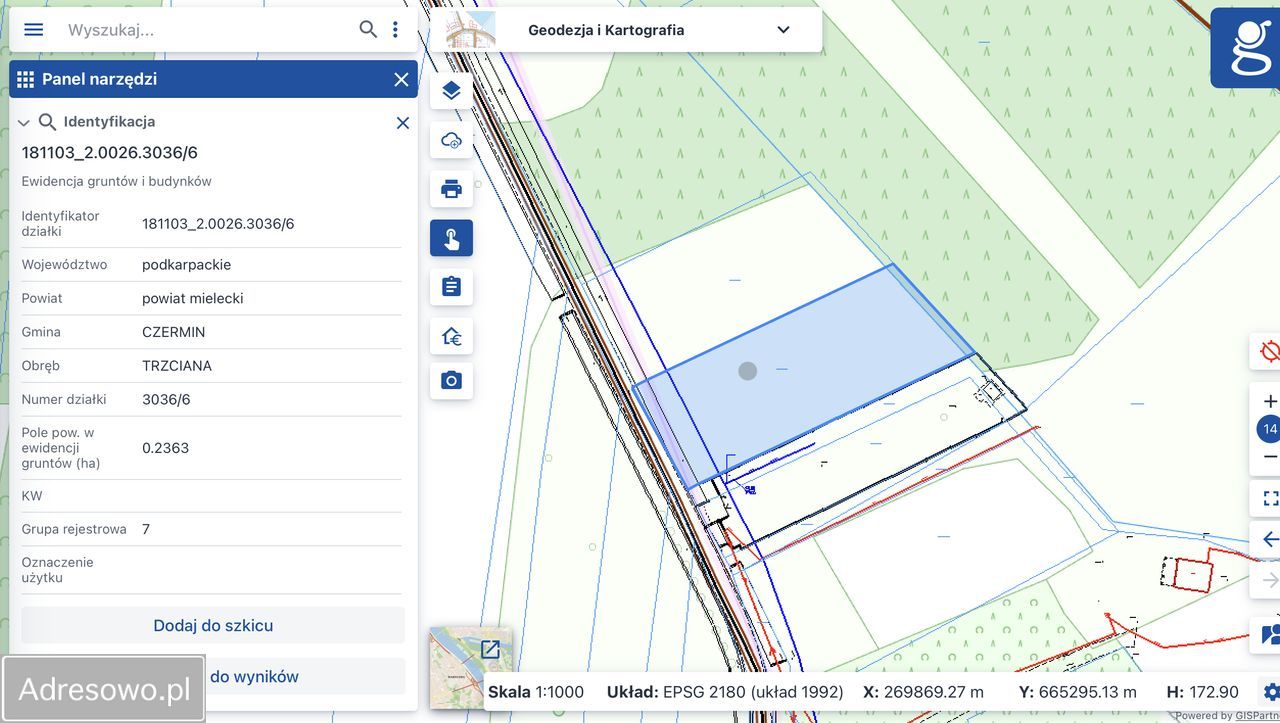Click the Numer działki value '3036/6'
This screenshot has width=1280, height=723.
point(166,400)
